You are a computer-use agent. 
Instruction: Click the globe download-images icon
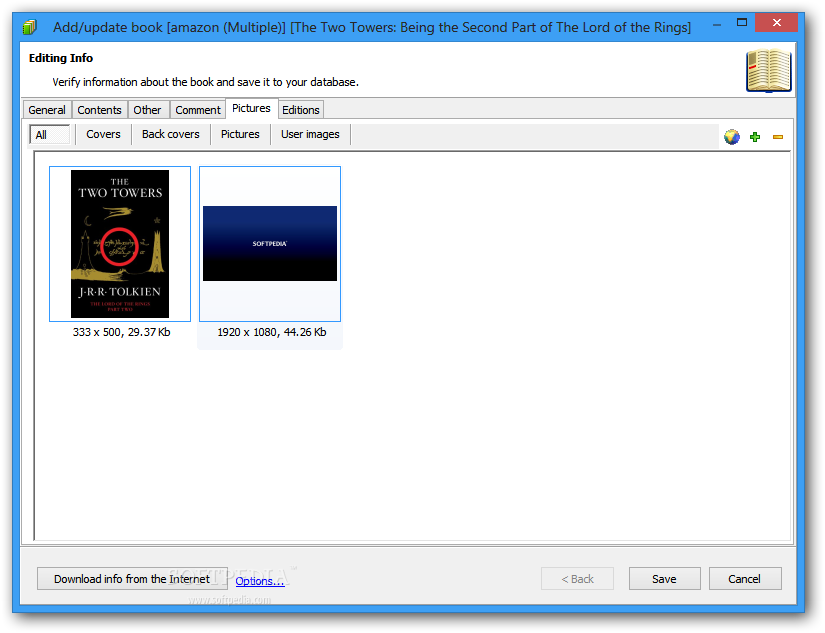point(731,137)
